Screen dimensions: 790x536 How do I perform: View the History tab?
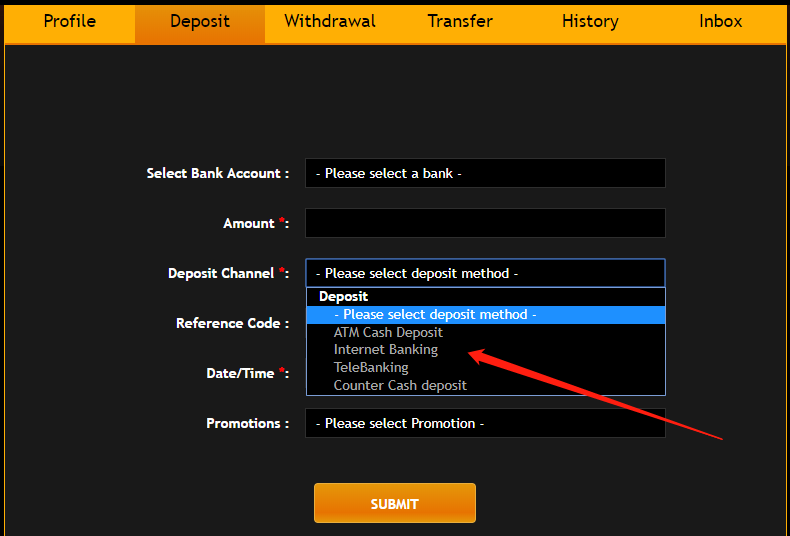pos(590,22)
